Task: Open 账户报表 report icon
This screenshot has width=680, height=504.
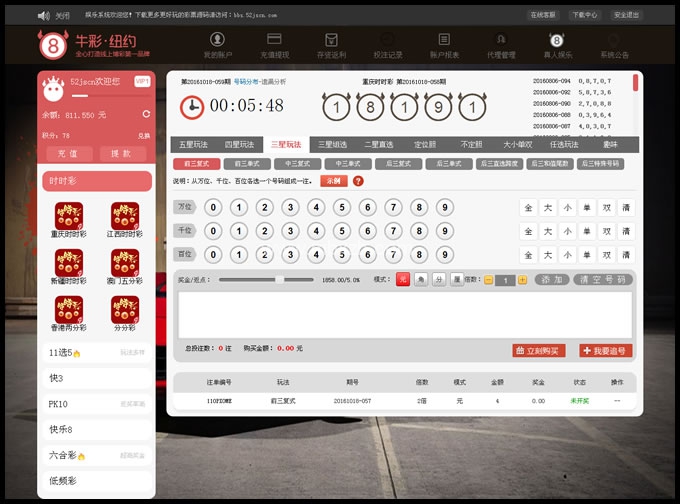Action: (444, 39)
